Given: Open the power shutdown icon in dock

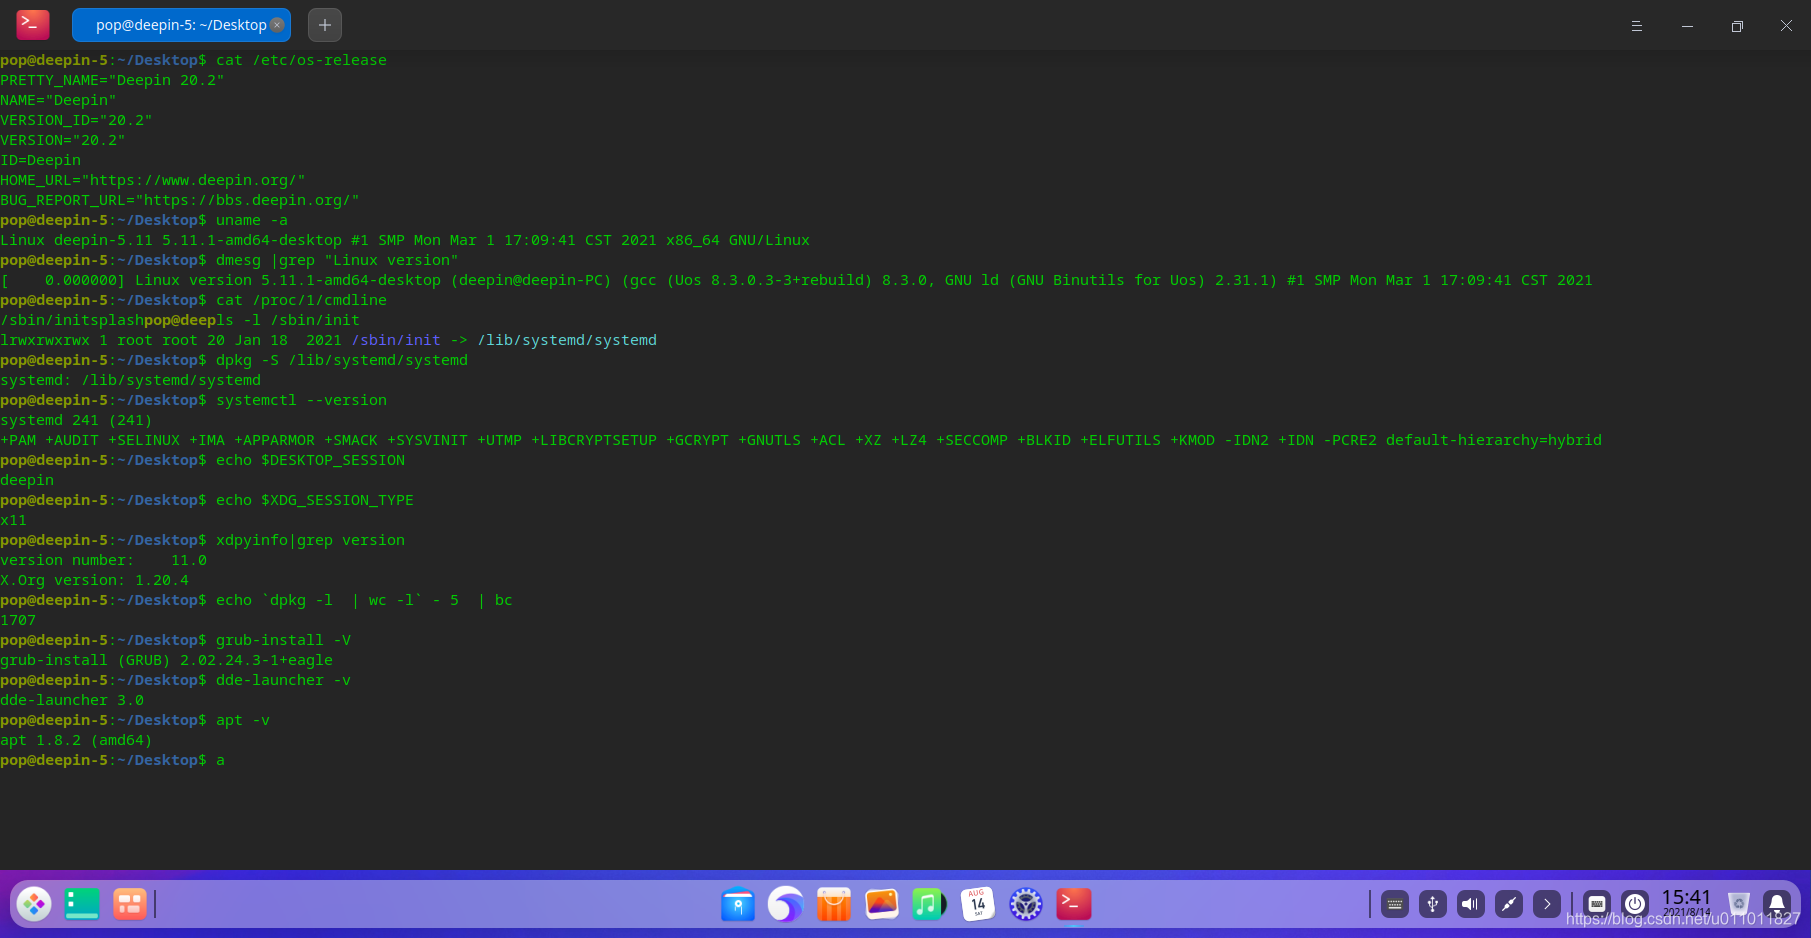Looking at the screenshot, I should coord(1635,904).
